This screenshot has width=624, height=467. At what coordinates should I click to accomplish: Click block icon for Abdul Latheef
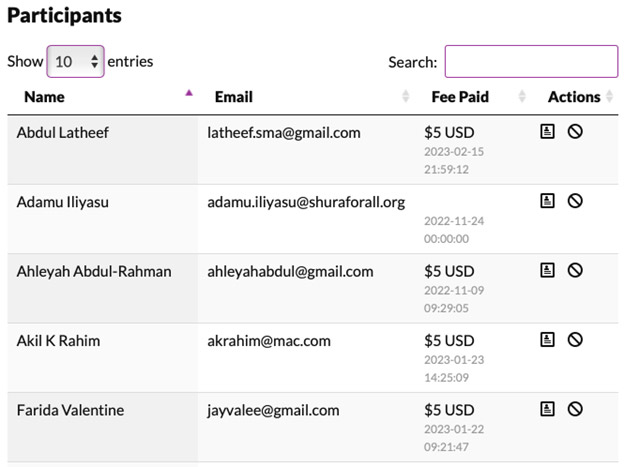[x=575, y=131]
